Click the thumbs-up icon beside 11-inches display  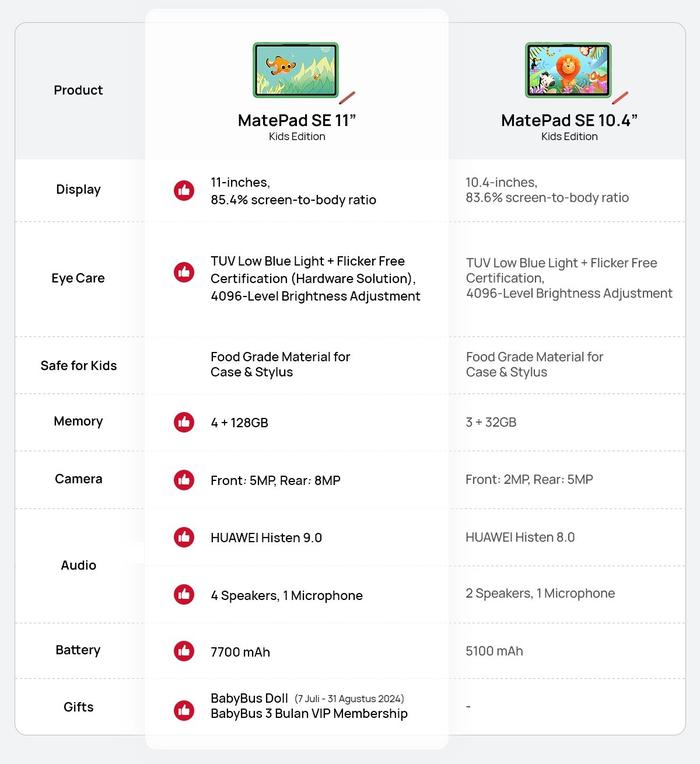pos(184,190)
